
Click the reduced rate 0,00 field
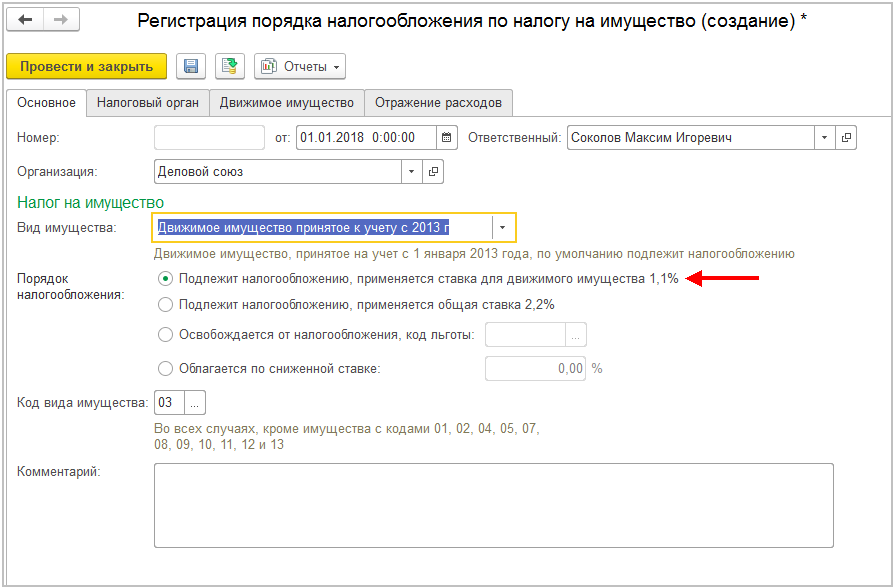(x=535, y=369)
